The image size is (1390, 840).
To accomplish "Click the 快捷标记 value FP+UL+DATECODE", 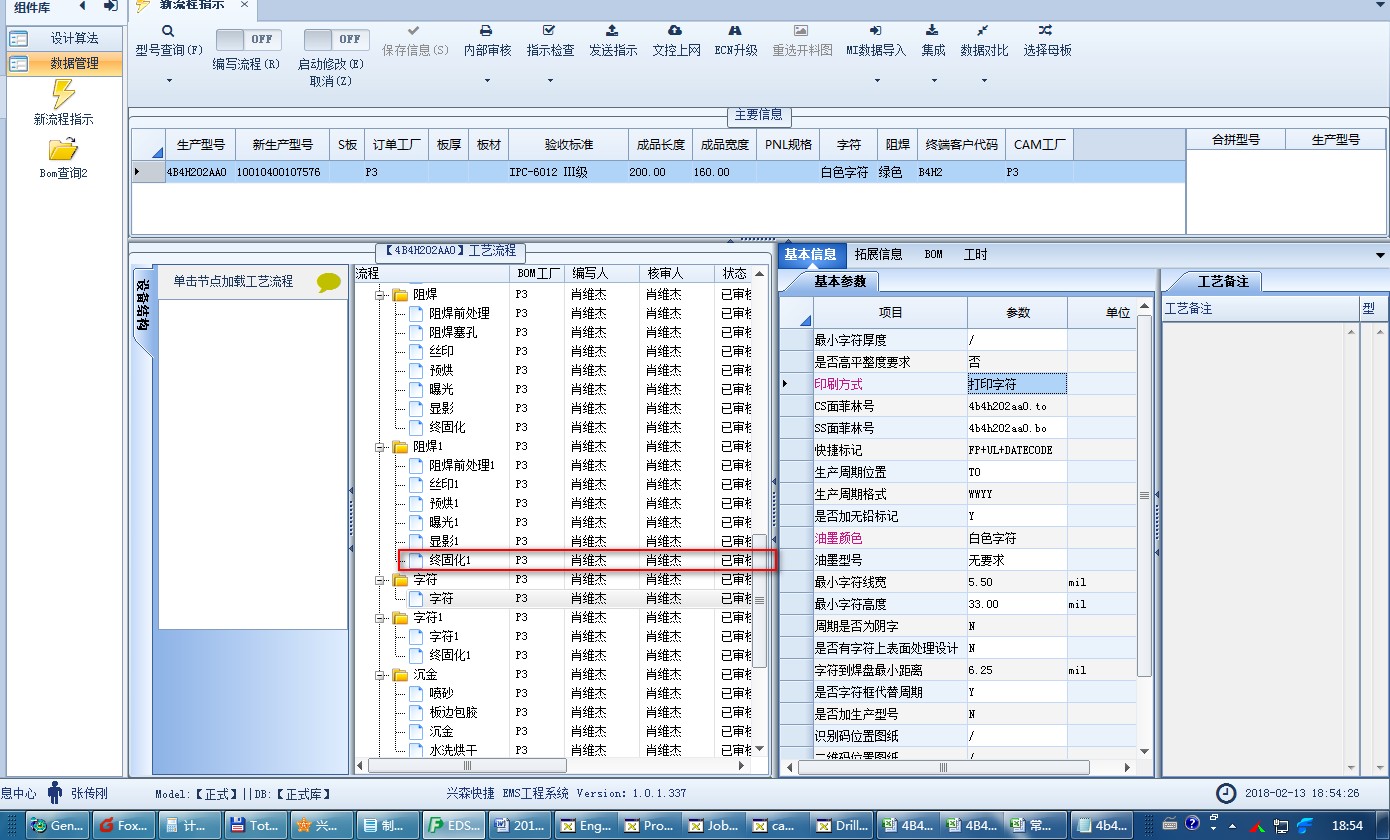I will point(1017,450).
